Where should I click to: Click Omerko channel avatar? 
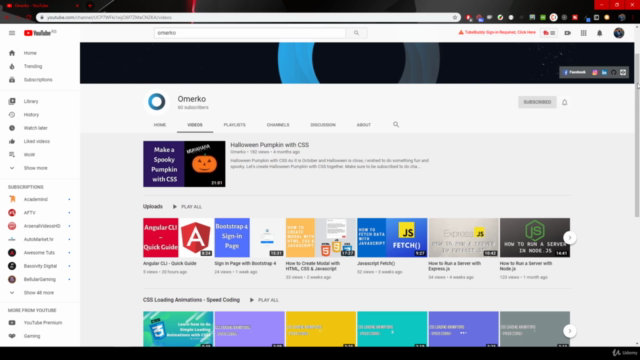pyautogui.click(x=157, y=102)
